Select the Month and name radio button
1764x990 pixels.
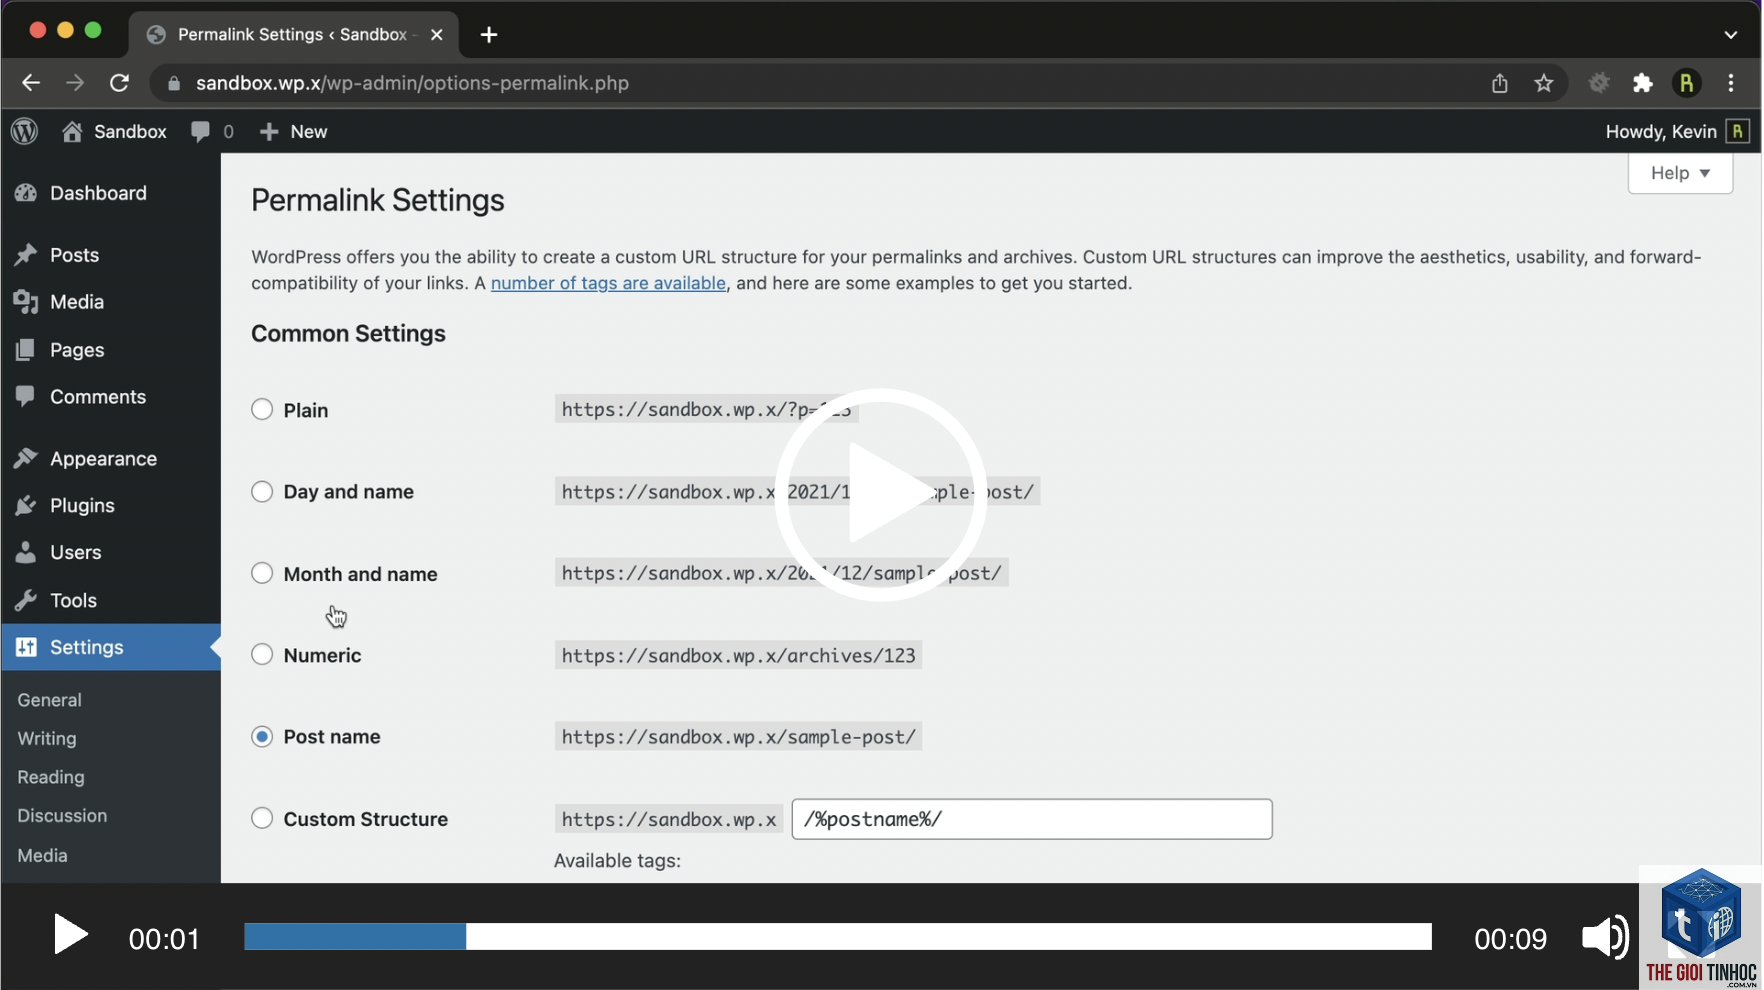click(x=262, y=573)
